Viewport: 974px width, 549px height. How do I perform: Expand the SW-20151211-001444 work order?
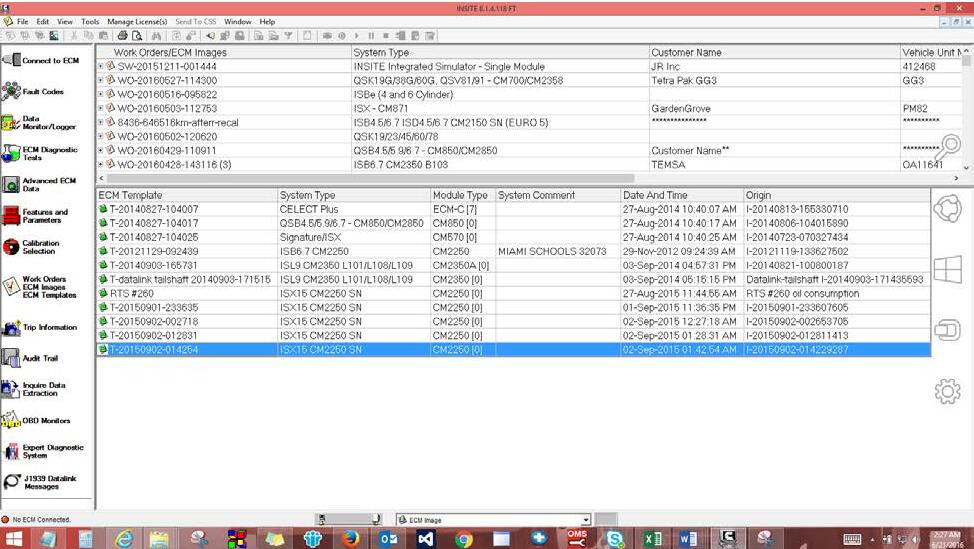[x=100, y=66]
